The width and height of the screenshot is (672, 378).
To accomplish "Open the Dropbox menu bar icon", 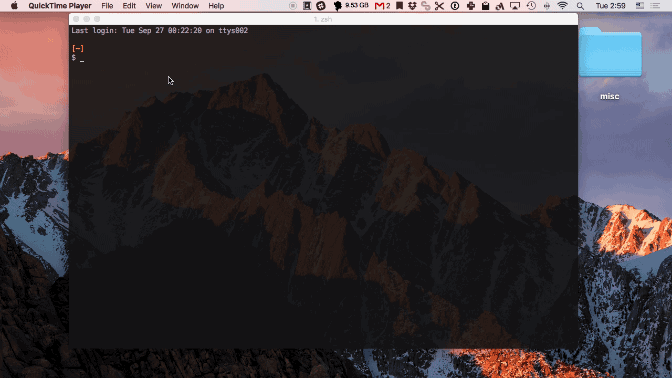I will tap(412, 6).
